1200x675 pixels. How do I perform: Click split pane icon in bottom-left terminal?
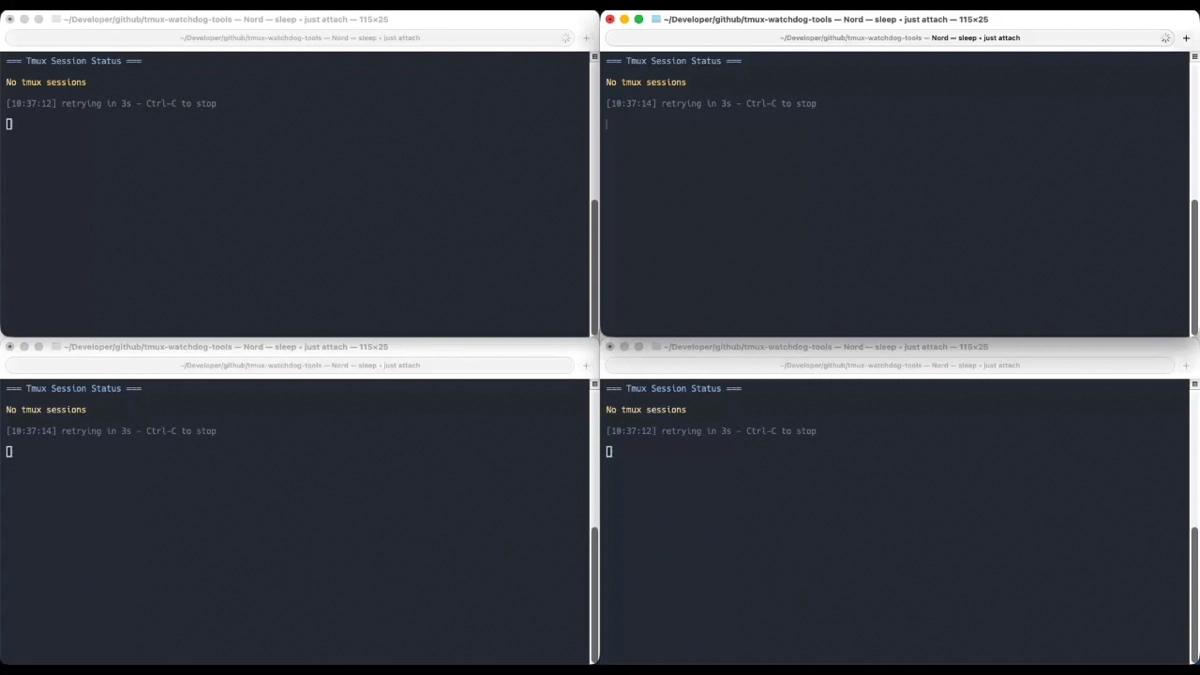(595, 384)
